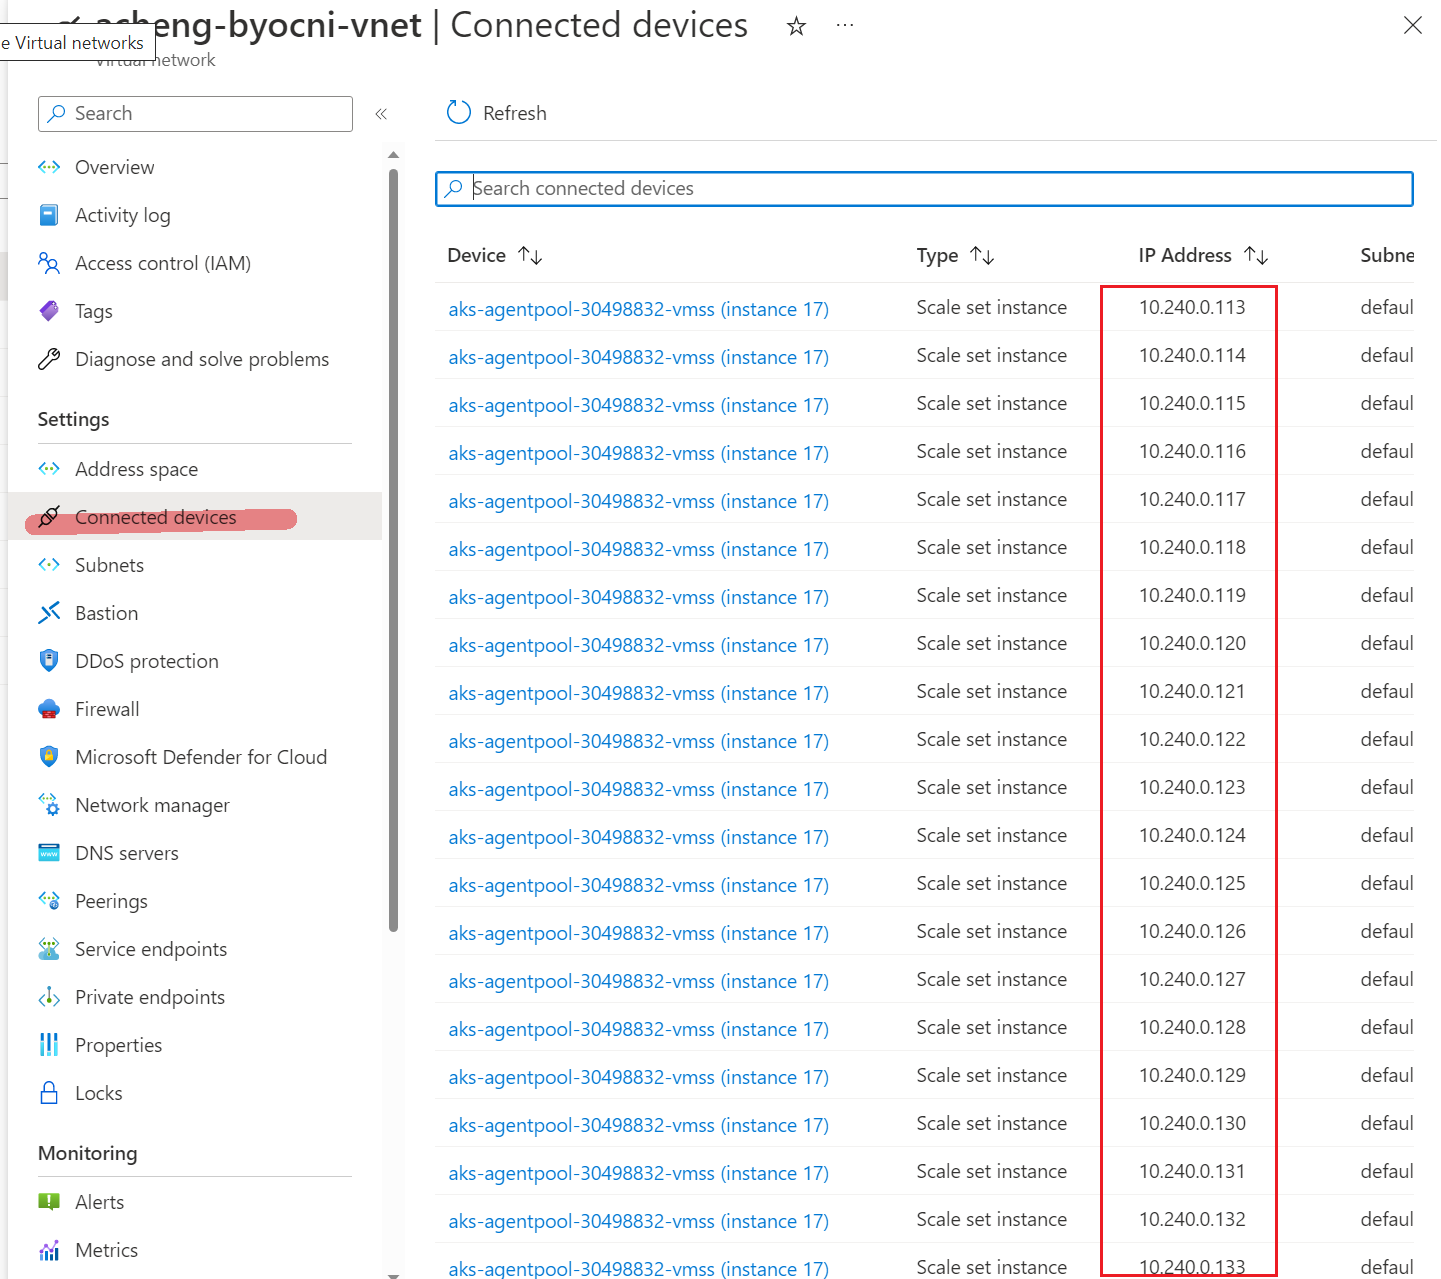The image size is (1441, 1279).
Task: Click the sidebar scroll-up arrow
Action: point(393,155)
